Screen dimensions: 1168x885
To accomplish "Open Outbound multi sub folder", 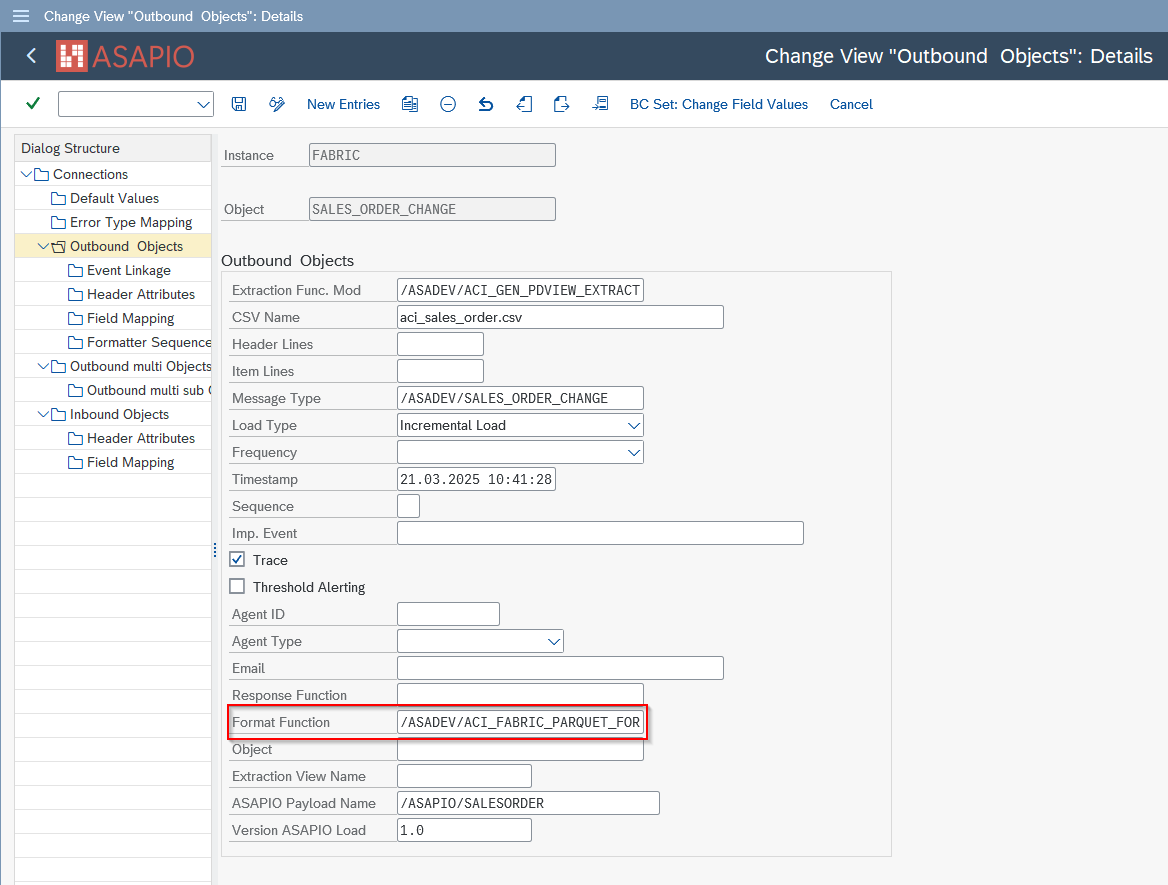I will (139, 390).
